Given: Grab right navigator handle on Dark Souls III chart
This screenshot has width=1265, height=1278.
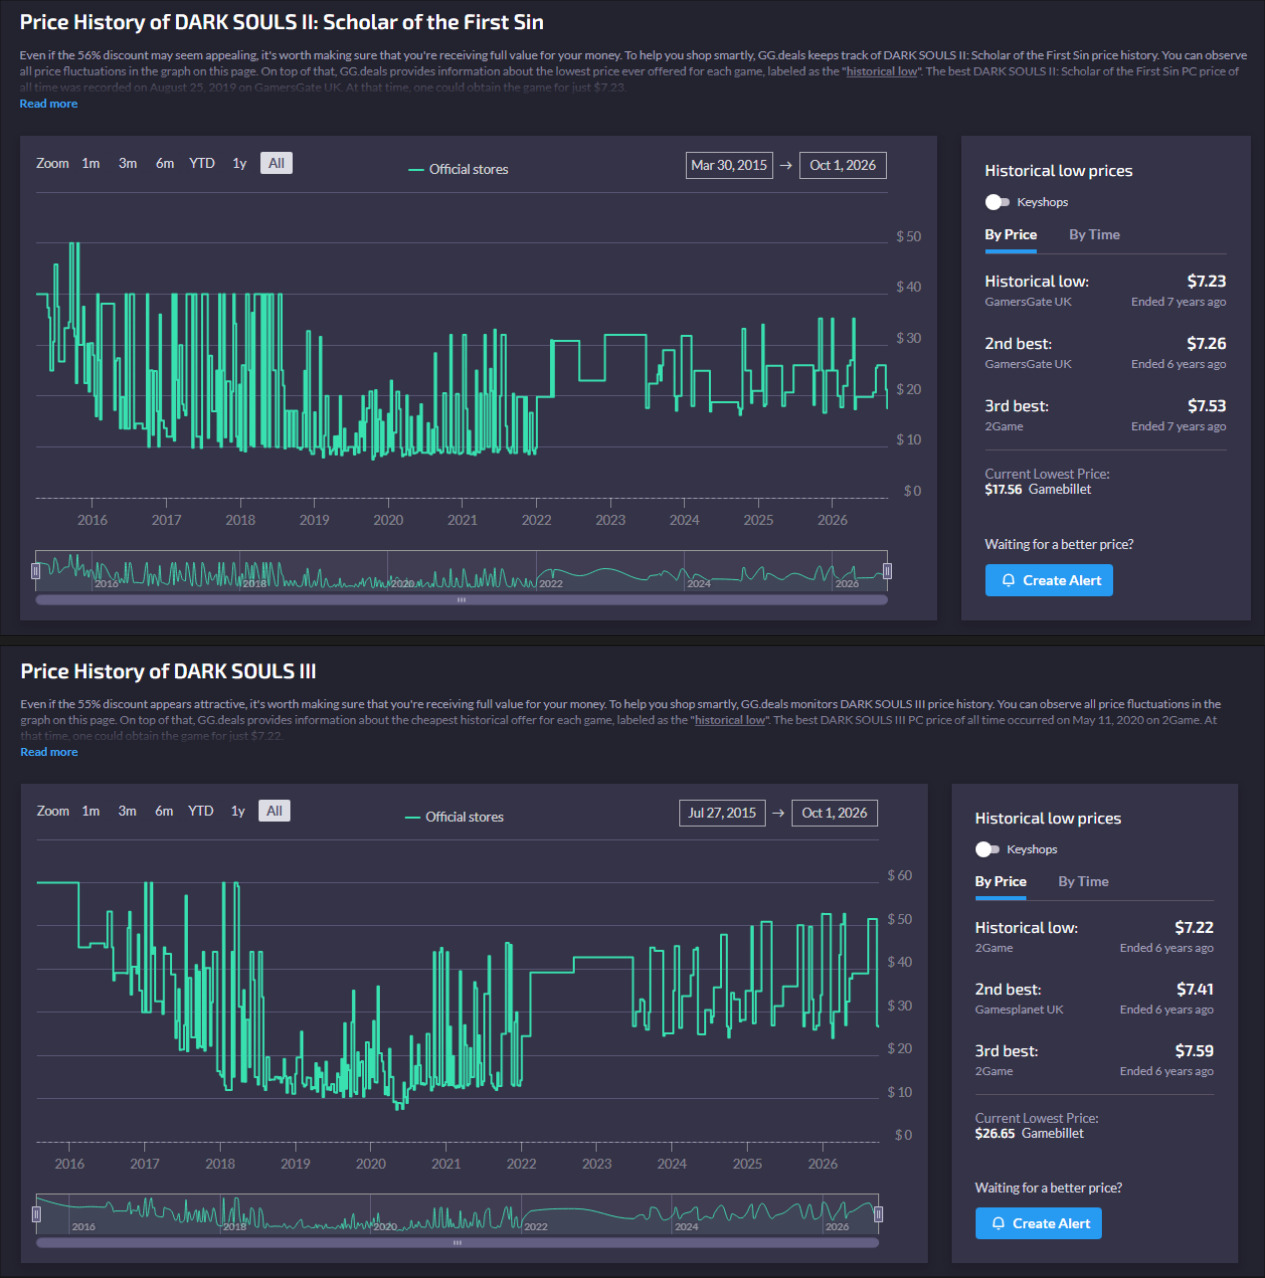Looking at the screenshot, I should tap(878, 1214).
